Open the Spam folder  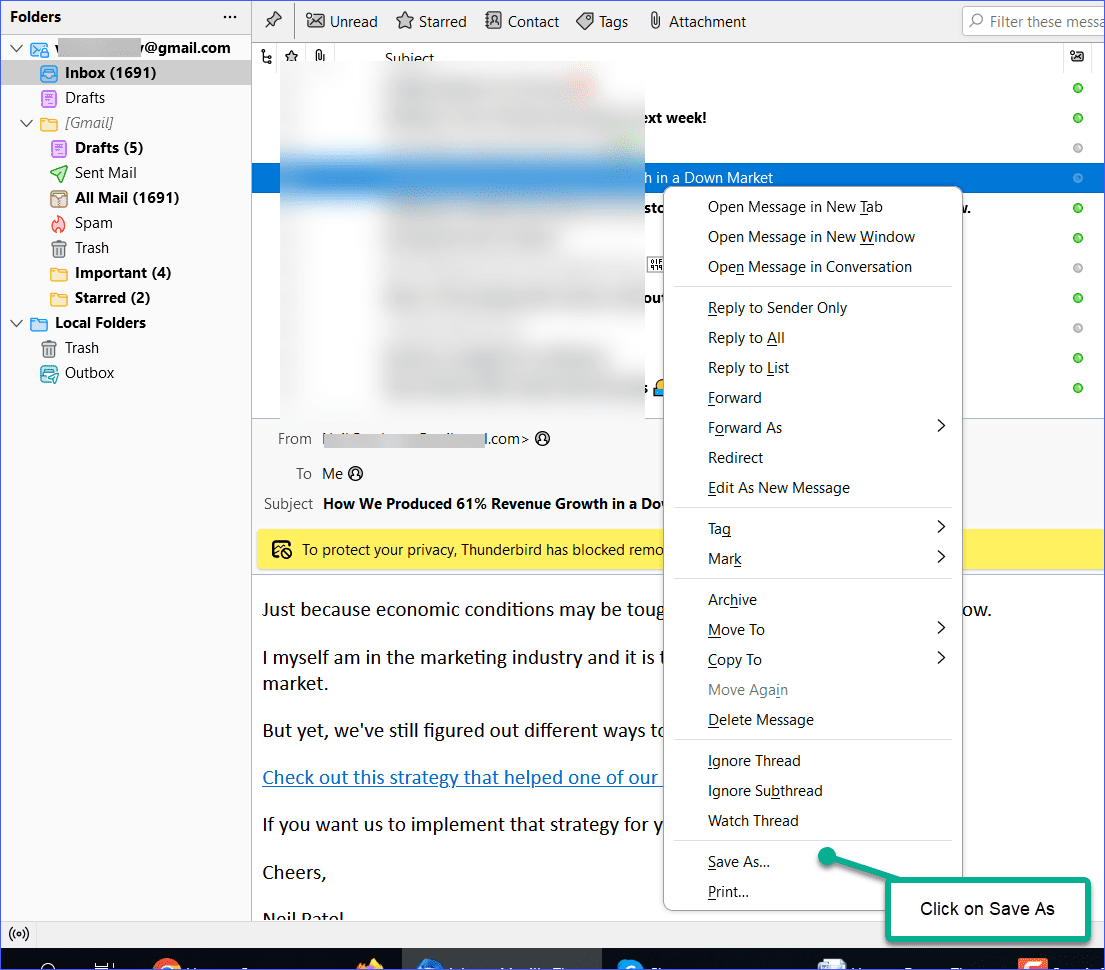coord(93,223)
